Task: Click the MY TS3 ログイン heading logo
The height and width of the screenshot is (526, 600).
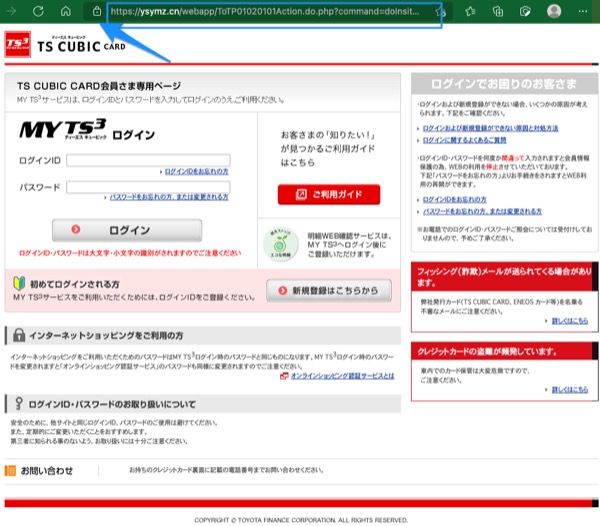Action: [x=87, y=130]
